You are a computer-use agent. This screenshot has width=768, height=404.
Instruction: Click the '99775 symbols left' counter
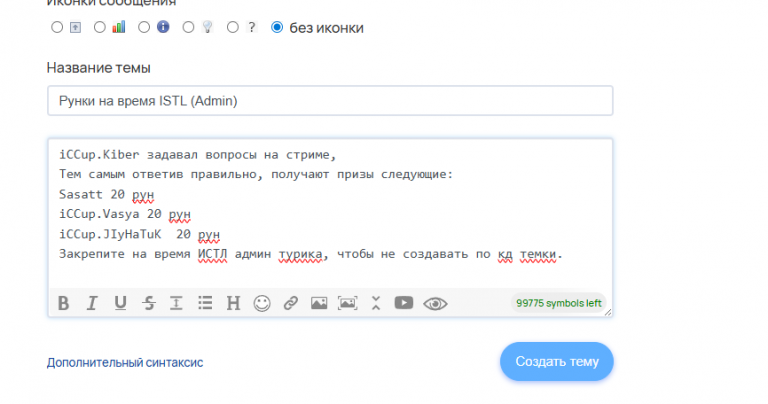click(558, 303)
